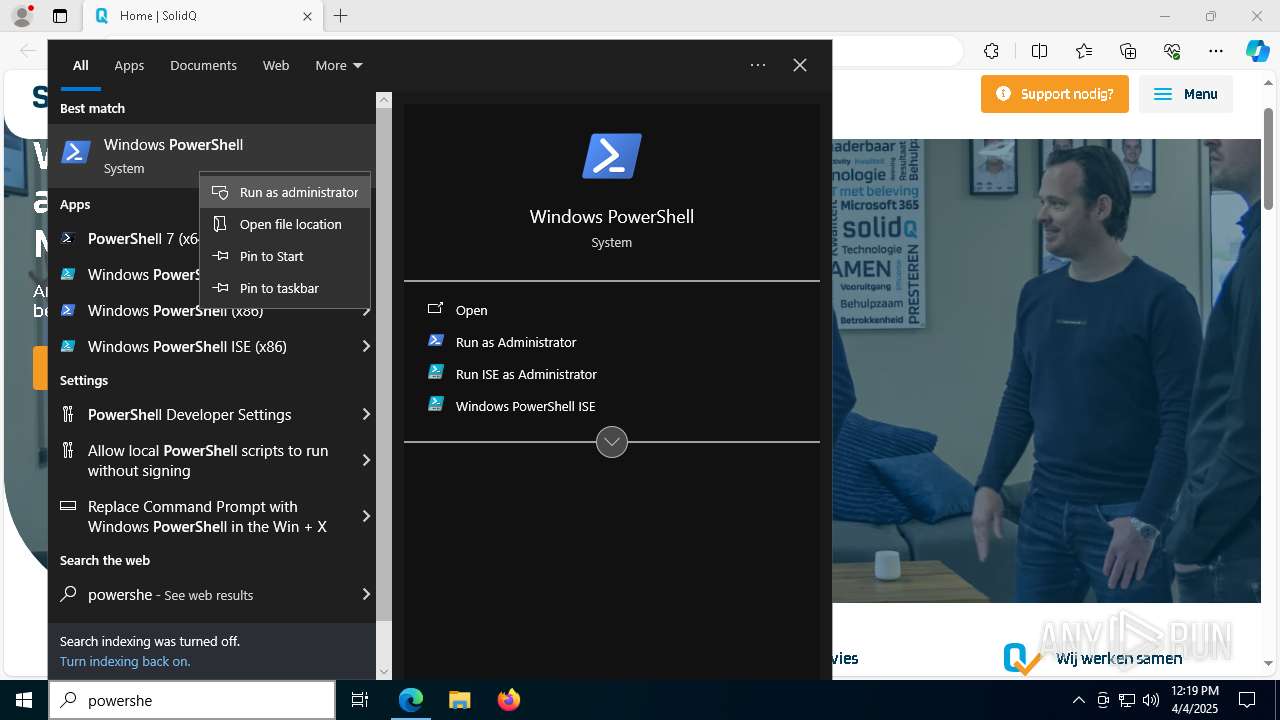Select Run as administrator in context menu

point(285,192)
